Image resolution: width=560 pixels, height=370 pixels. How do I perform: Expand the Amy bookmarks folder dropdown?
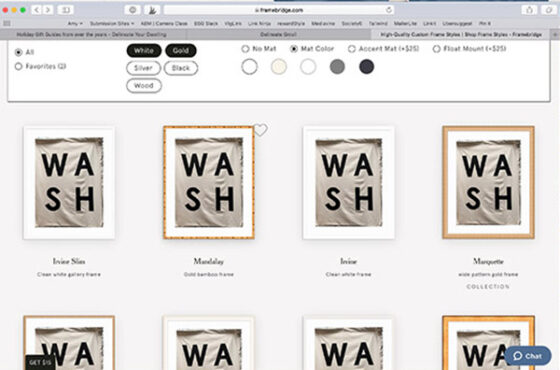pos(75,24)
